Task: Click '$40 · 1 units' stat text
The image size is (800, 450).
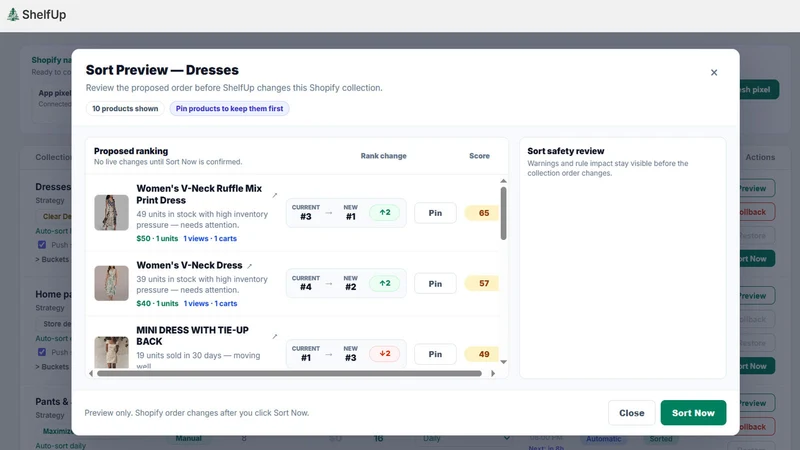Action: coord(157,304)
